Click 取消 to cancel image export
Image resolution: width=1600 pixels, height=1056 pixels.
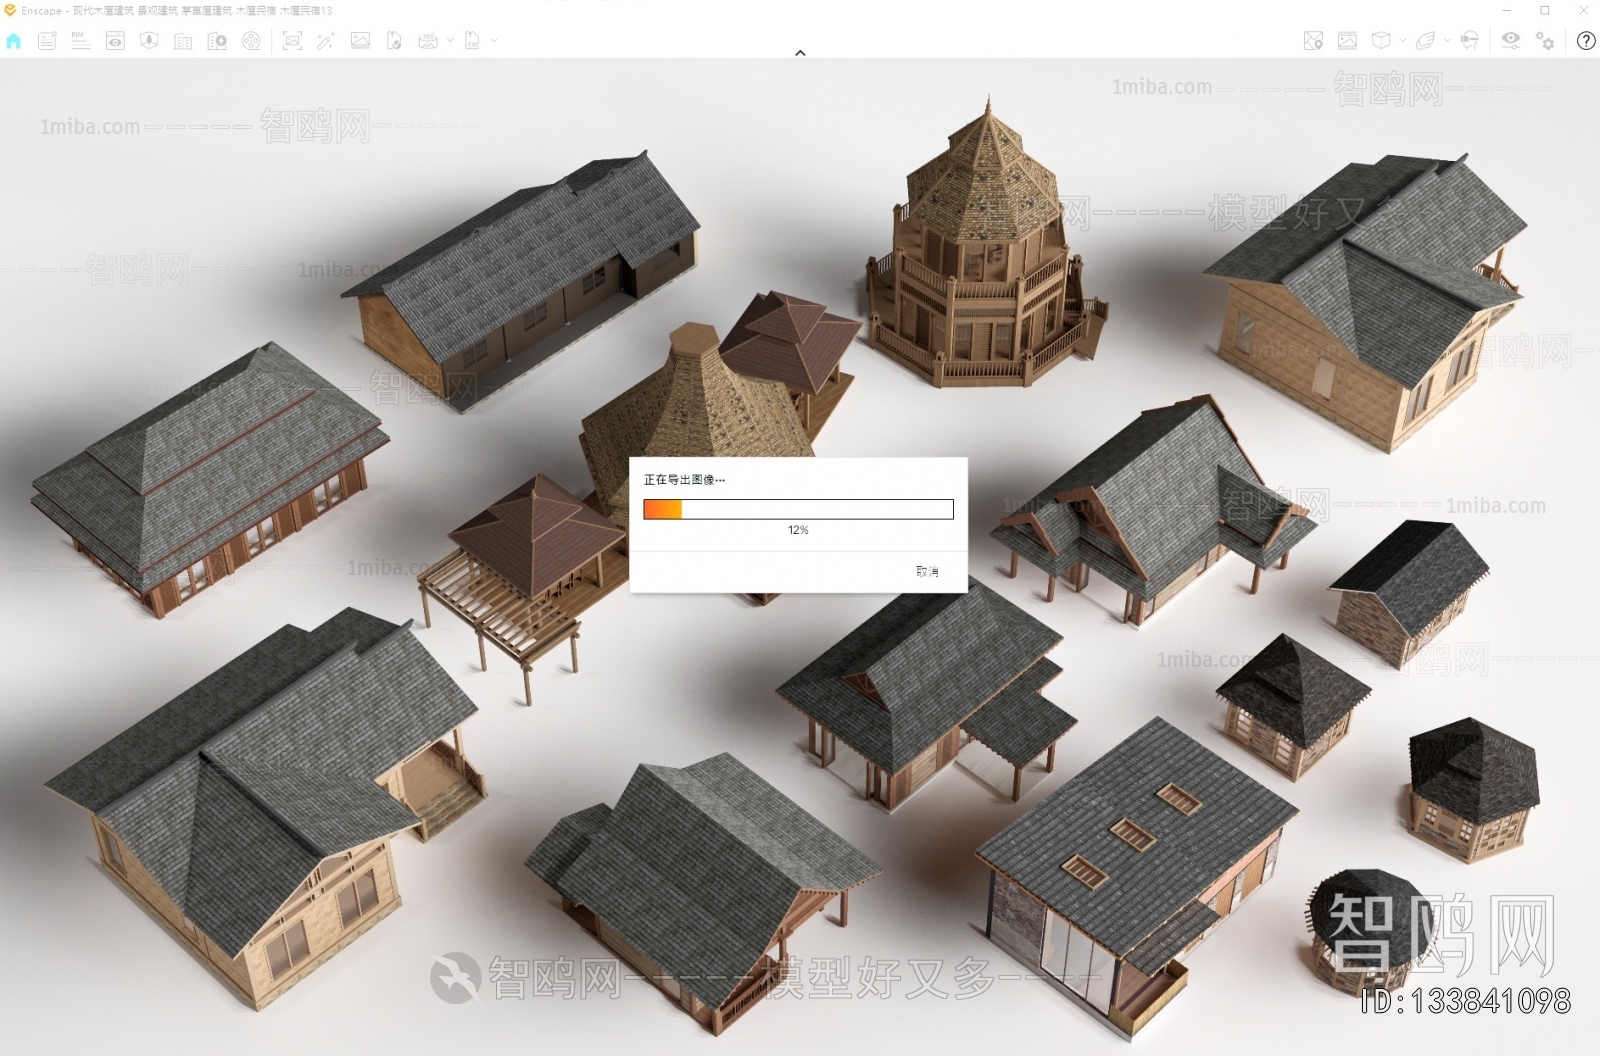click(927, 571)
